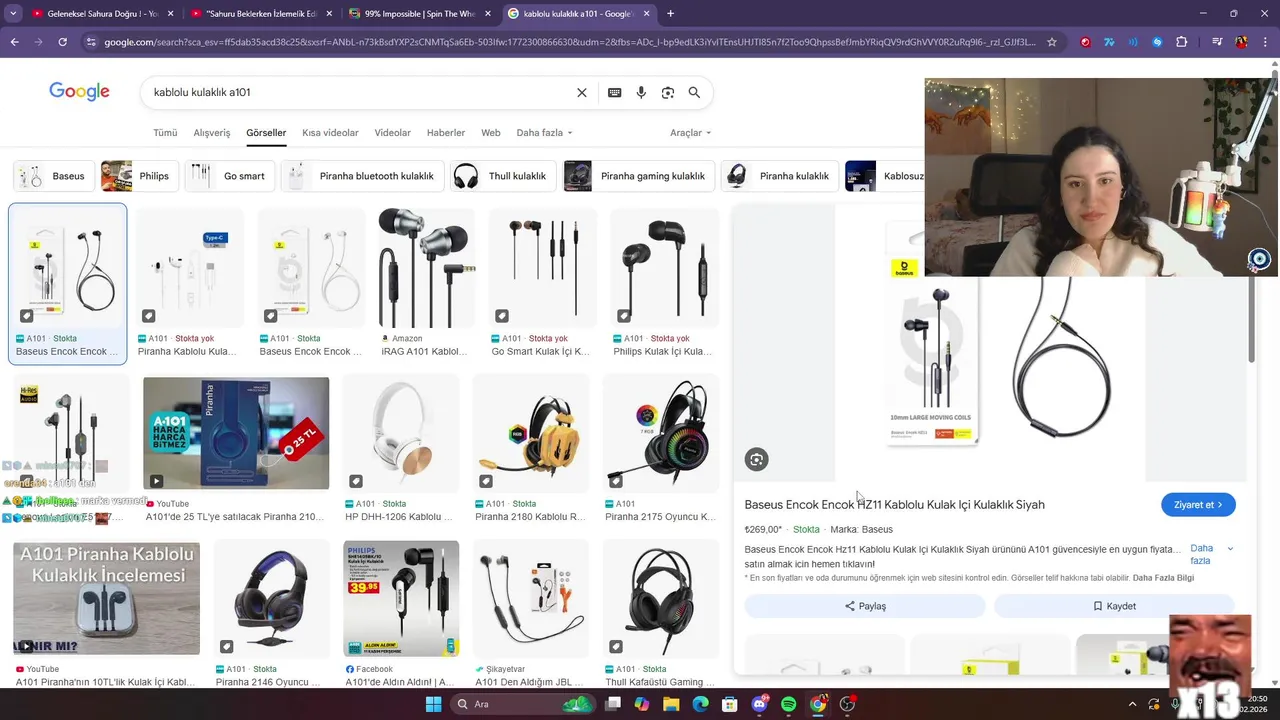This screenshot has width=1280, height=720.
Task: Open the Araçlar tools dropdown
Action: click(690, 133)
